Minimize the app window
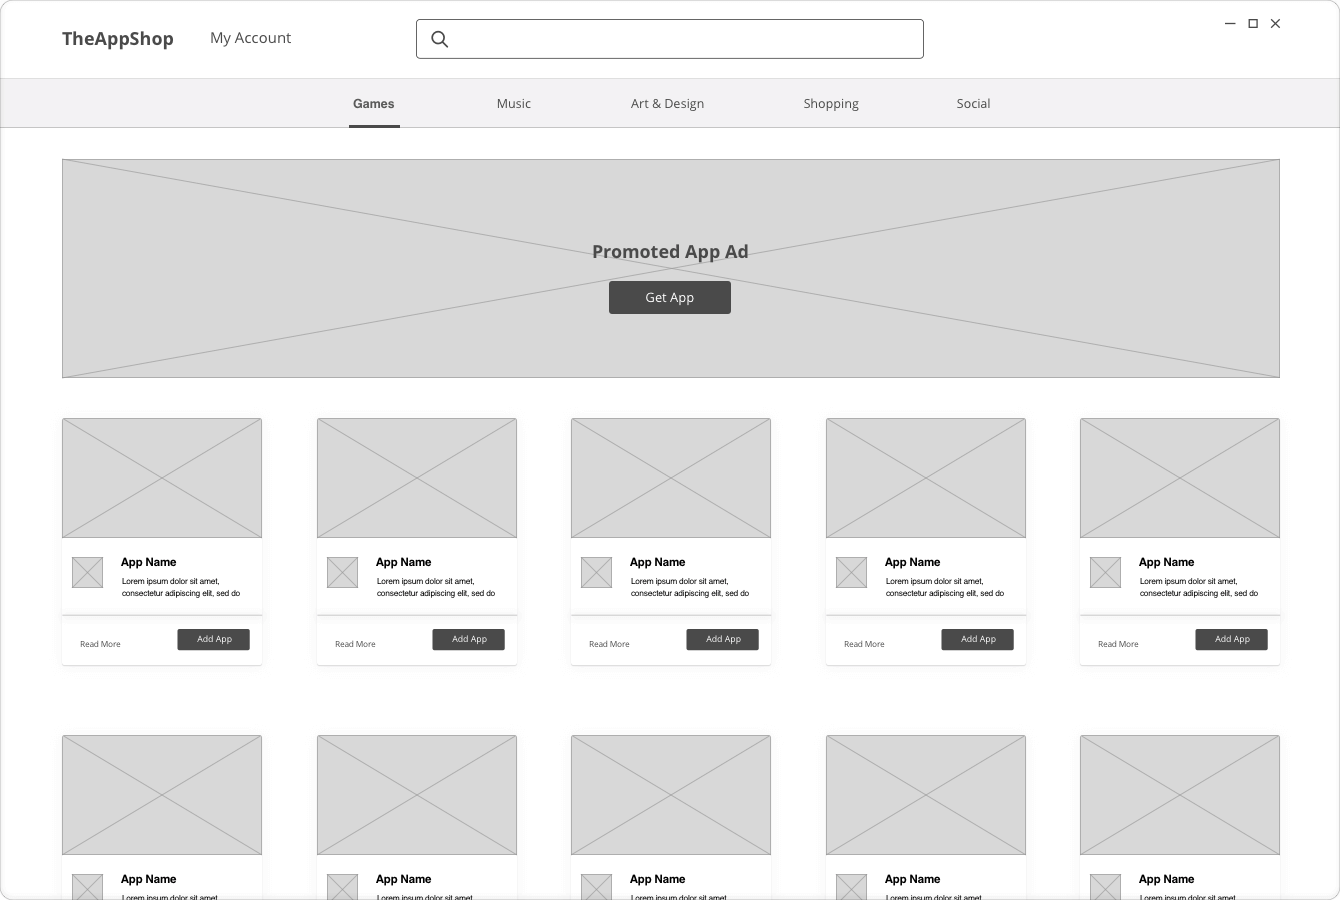This screenshot has width=1340, height=900. pos(1230,24)
